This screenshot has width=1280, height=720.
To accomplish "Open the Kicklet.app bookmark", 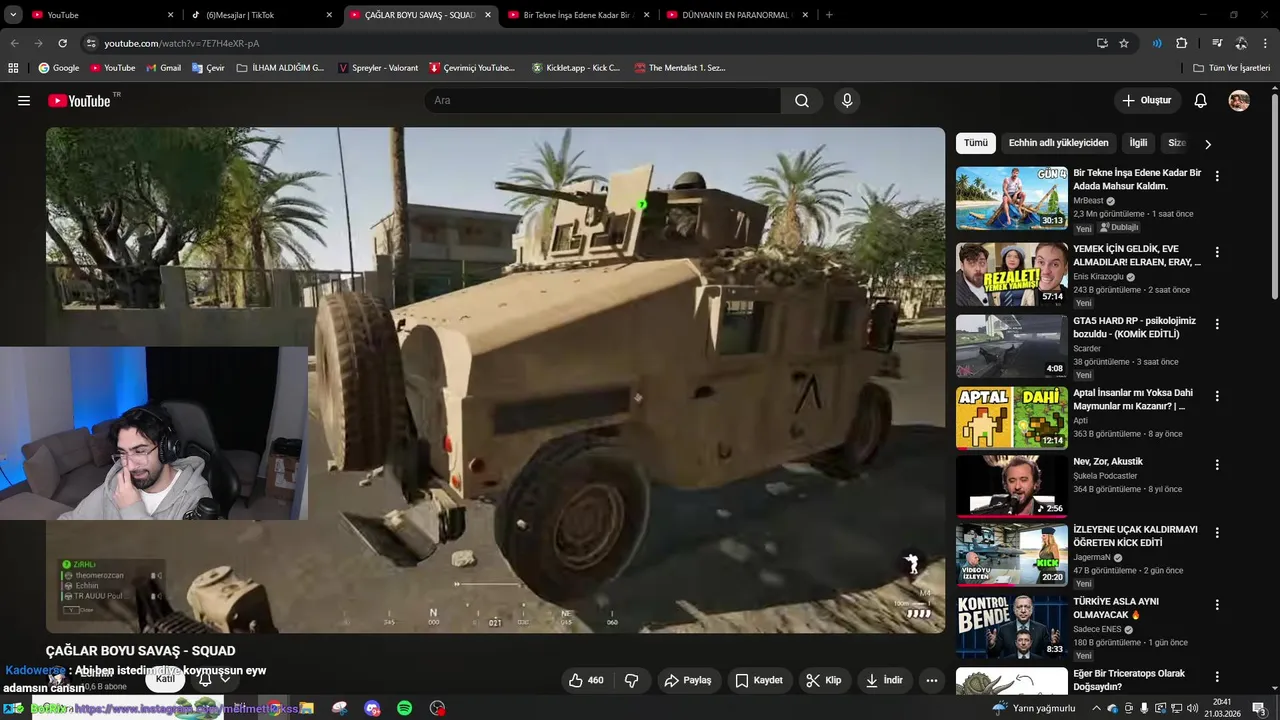I will tap(576, 68).
